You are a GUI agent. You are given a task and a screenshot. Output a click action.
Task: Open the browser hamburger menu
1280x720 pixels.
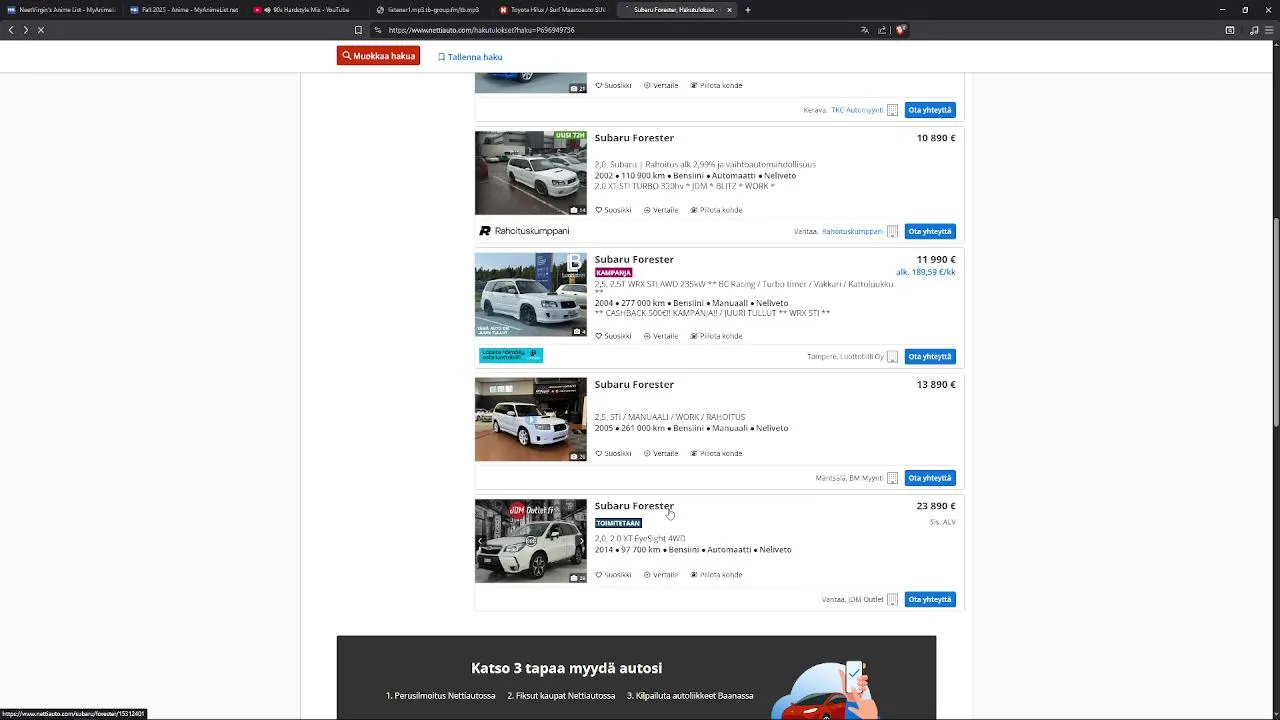coord(1270,30)
